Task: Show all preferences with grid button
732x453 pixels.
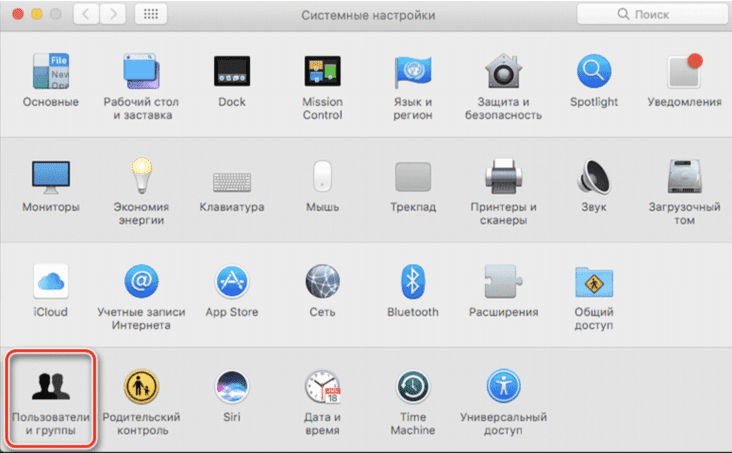Action: click(x=151, y=14)
